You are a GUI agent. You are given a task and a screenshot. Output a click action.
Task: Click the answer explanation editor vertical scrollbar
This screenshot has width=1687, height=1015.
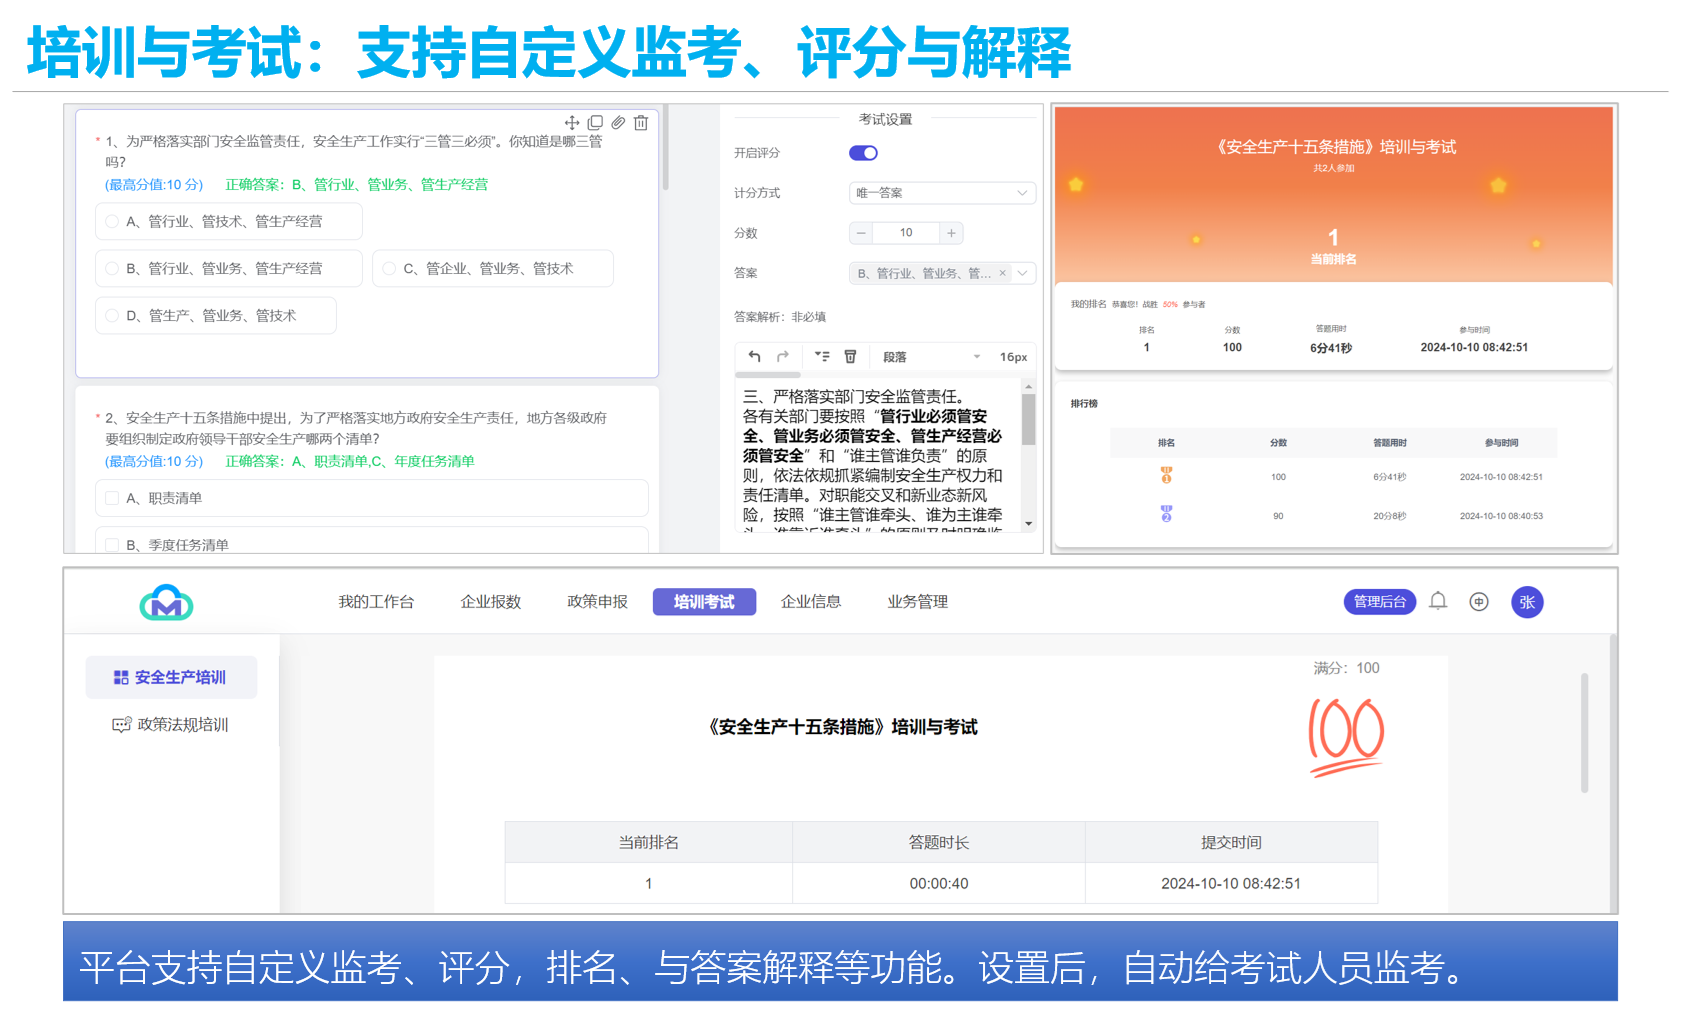[1028, 420]
